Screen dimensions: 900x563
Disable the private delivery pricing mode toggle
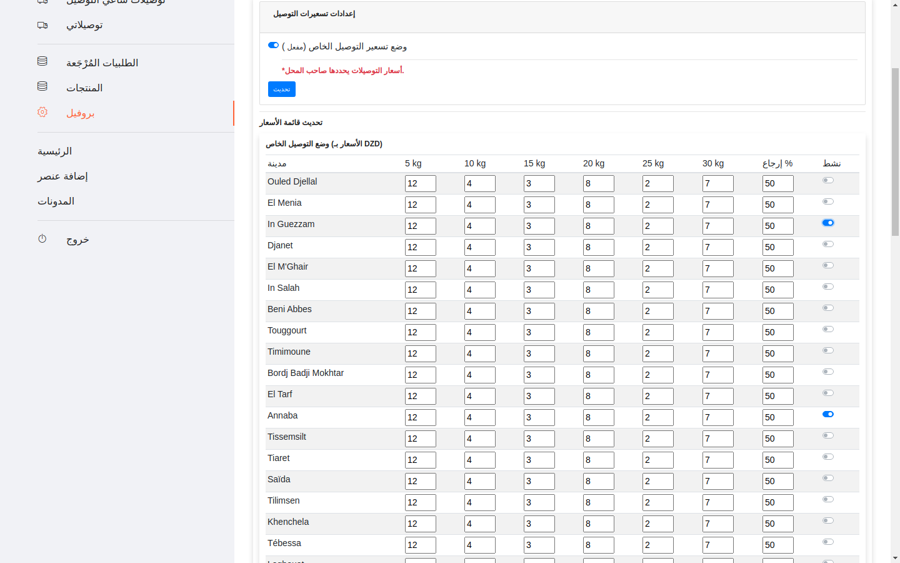tap(273, 45)
